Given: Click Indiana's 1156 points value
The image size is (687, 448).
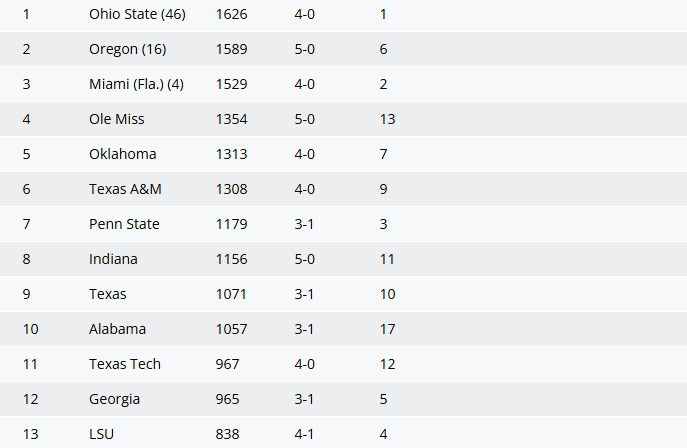Looking at the screenshot, I should click(x=231, y=259).
